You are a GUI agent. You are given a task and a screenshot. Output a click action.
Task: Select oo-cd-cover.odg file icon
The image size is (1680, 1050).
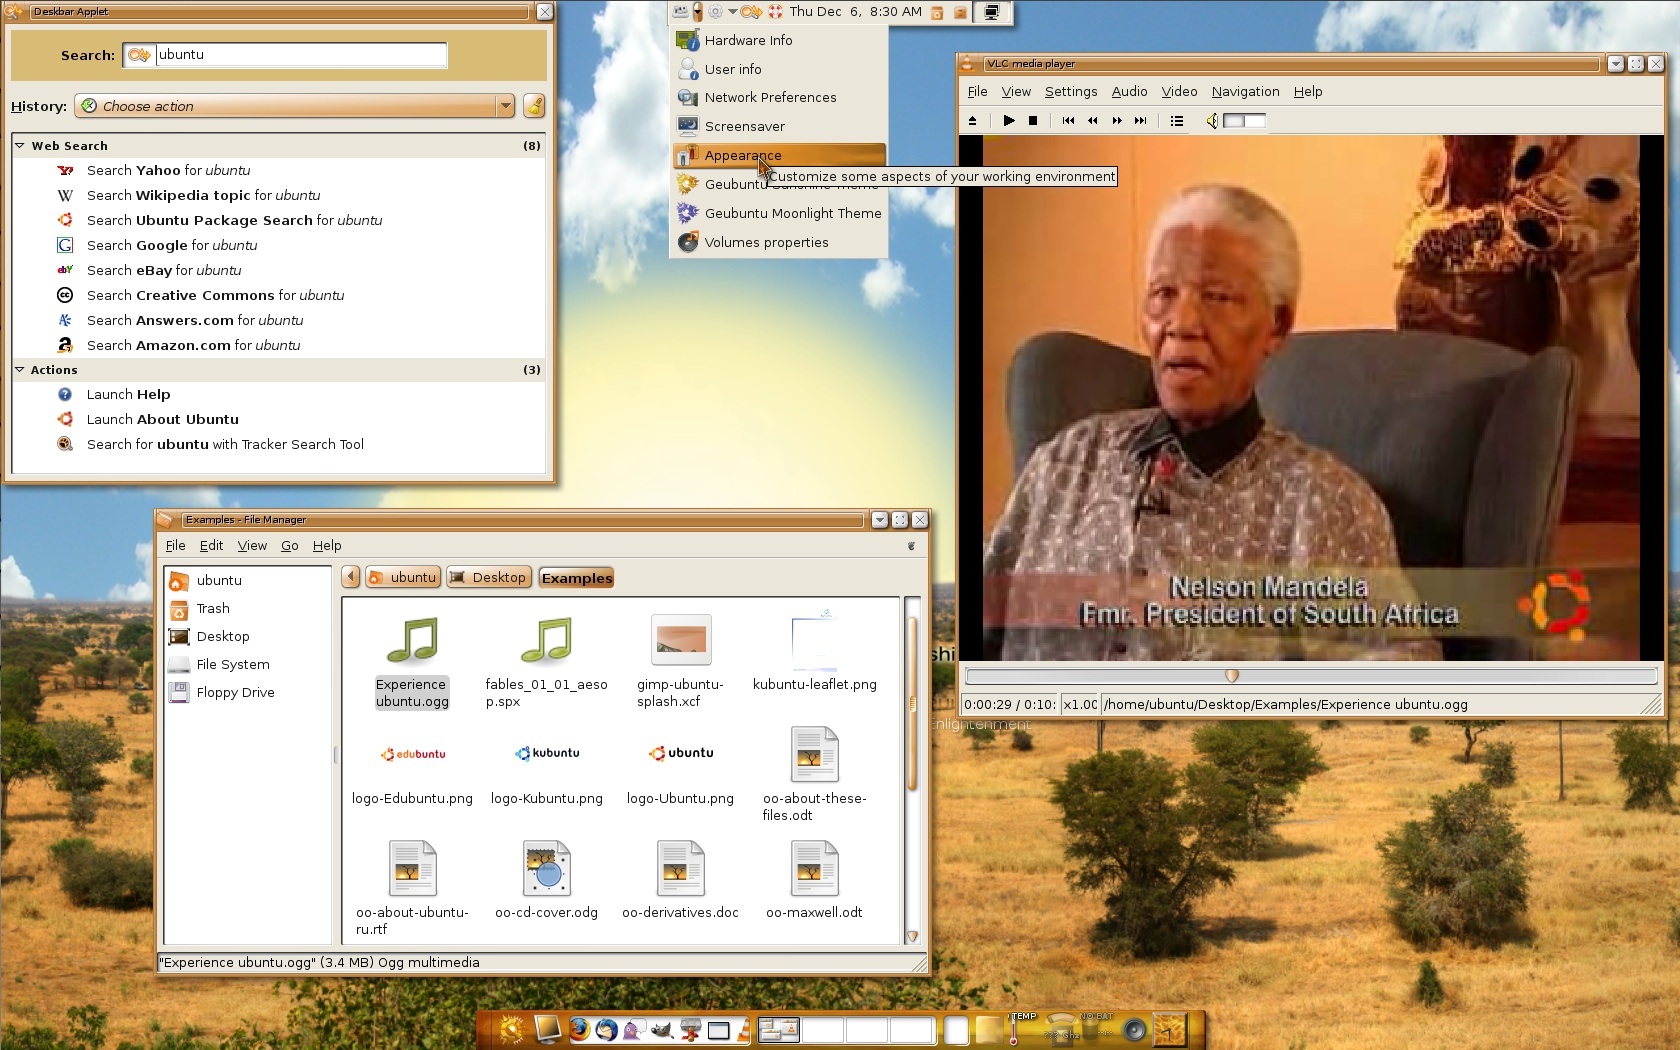pos(547,868)
